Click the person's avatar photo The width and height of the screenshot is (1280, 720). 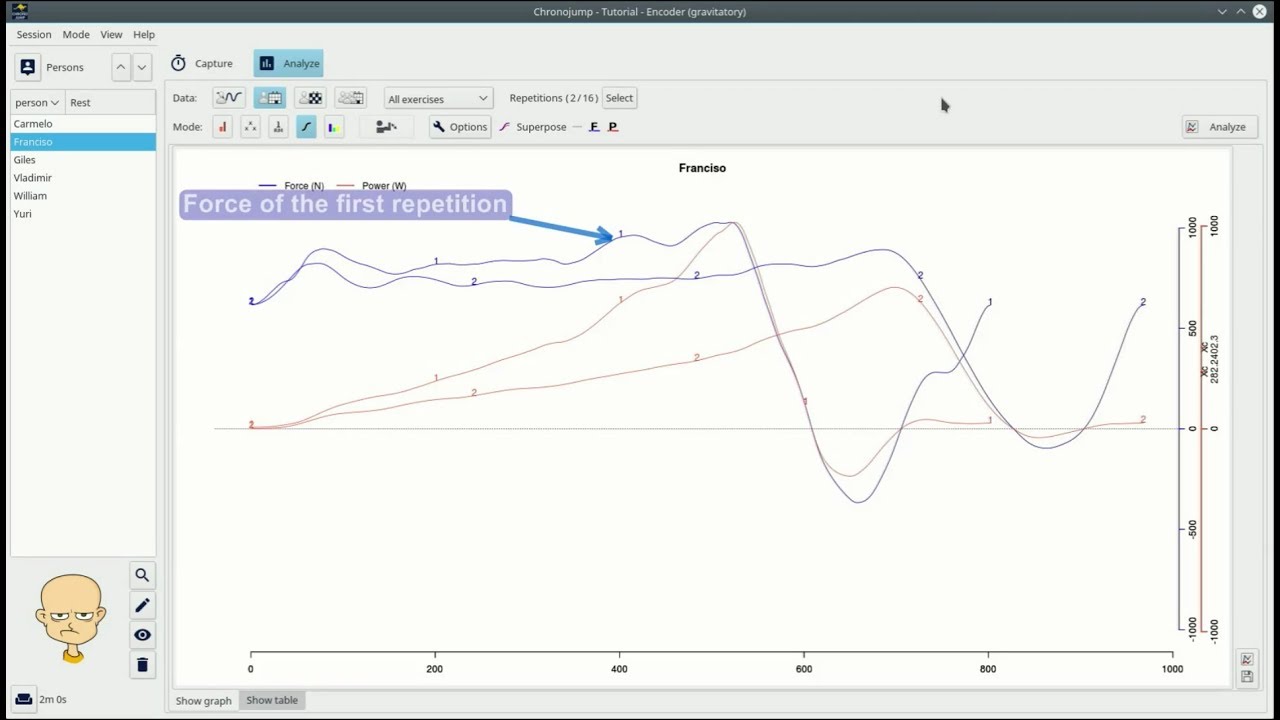click(x=71, y=618)
